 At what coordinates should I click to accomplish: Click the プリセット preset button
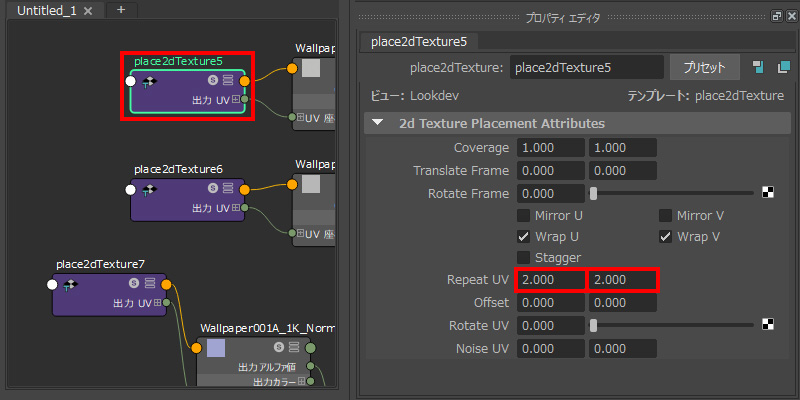[704, 67]
